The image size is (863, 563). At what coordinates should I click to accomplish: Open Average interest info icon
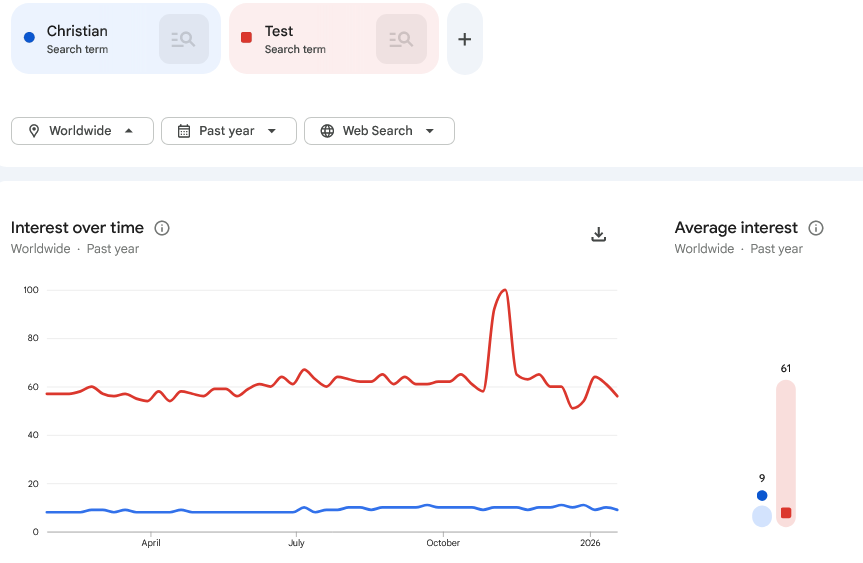816,228
